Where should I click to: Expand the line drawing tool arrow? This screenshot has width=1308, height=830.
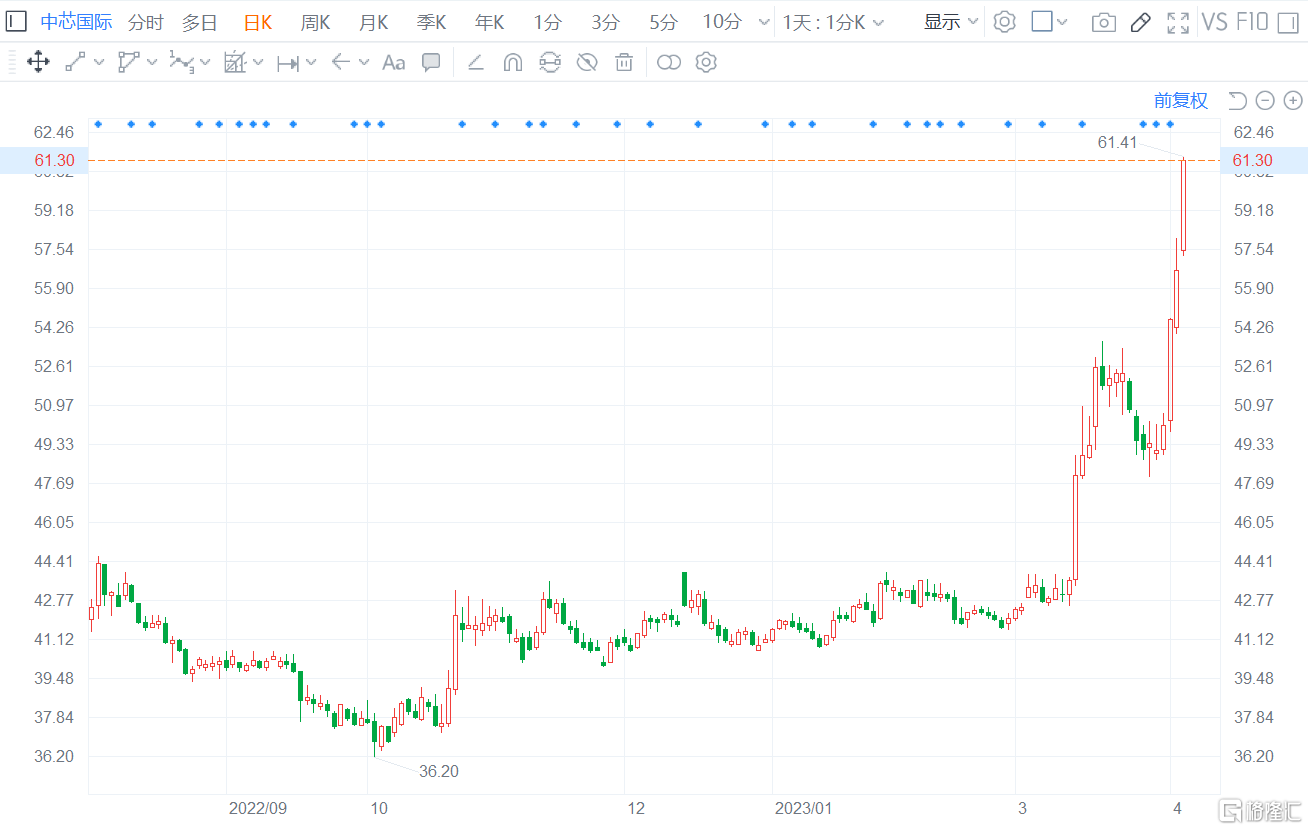point(99,63)
